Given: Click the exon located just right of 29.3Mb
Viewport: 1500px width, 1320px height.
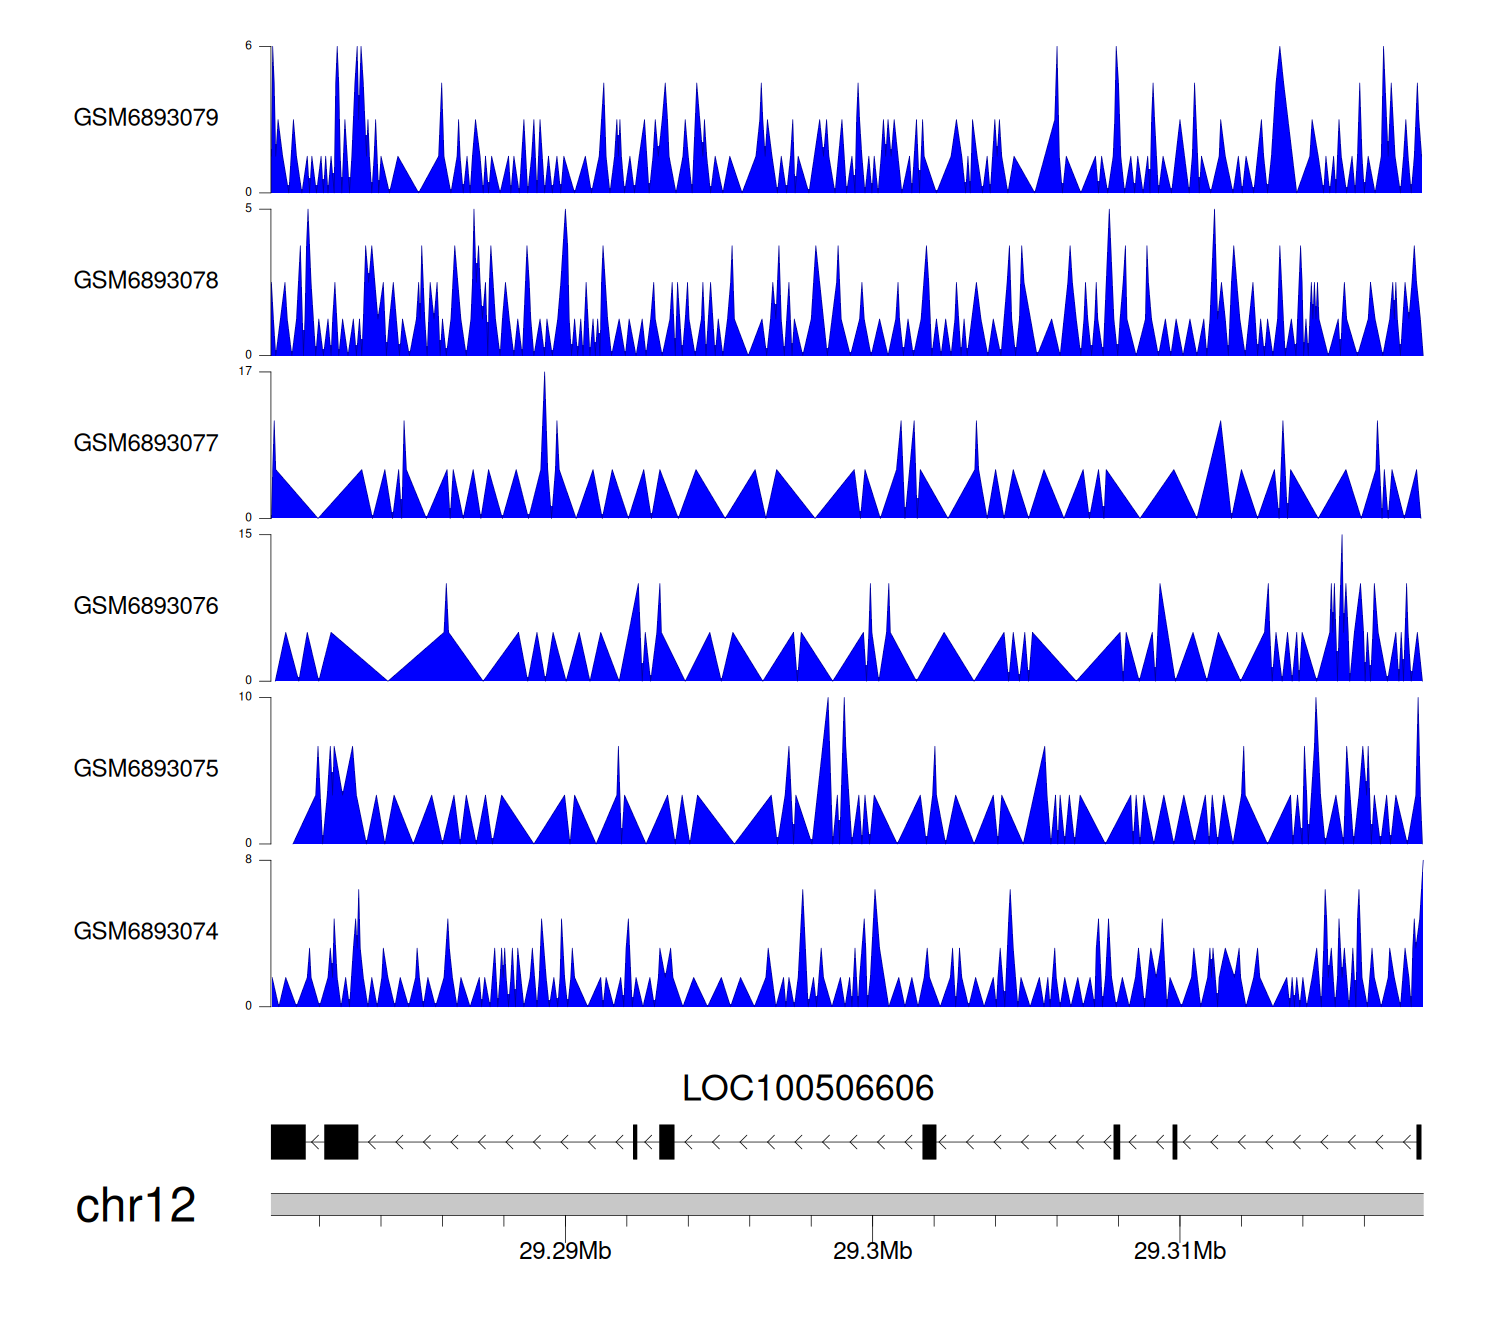Looking at the screenshot, I should pos(929,1142).
